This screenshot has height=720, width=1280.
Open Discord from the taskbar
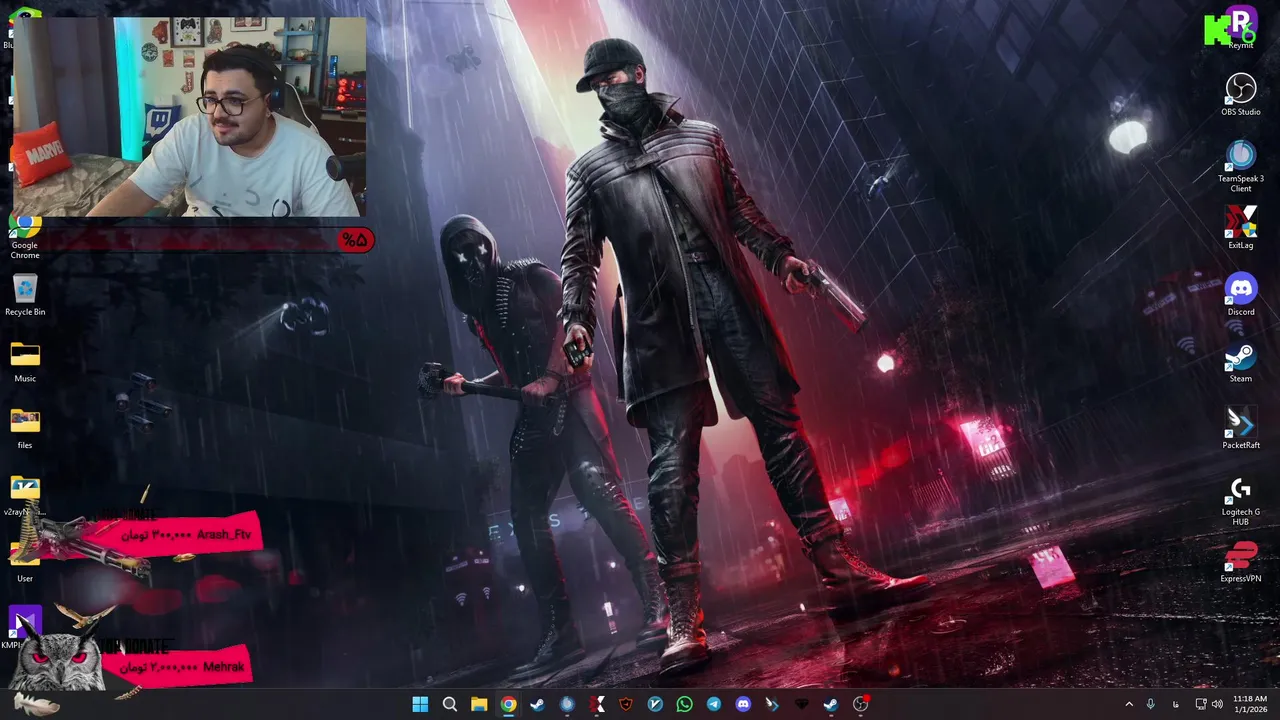pos(743,704)
